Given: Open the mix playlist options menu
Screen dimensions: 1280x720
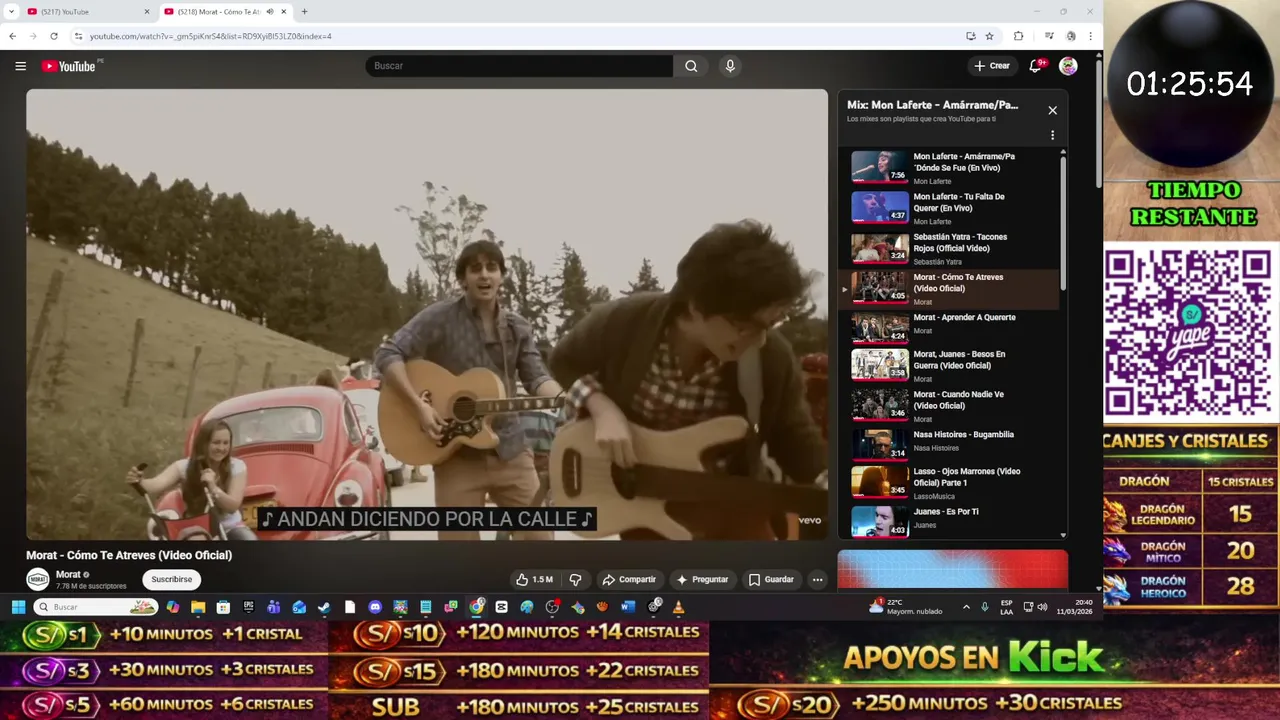Looking at the screenshot, I should 1052,135.
